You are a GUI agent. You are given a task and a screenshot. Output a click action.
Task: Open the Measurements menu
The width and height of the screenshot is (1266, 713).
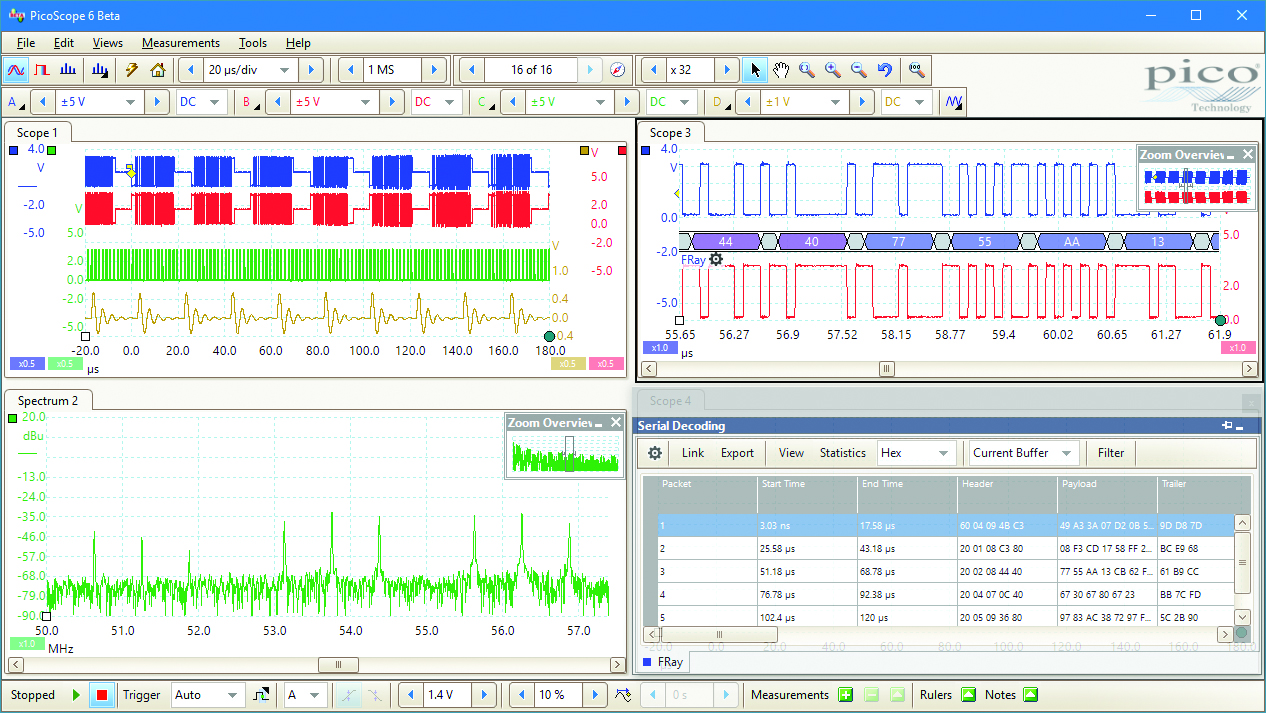(x=181, y=43)
